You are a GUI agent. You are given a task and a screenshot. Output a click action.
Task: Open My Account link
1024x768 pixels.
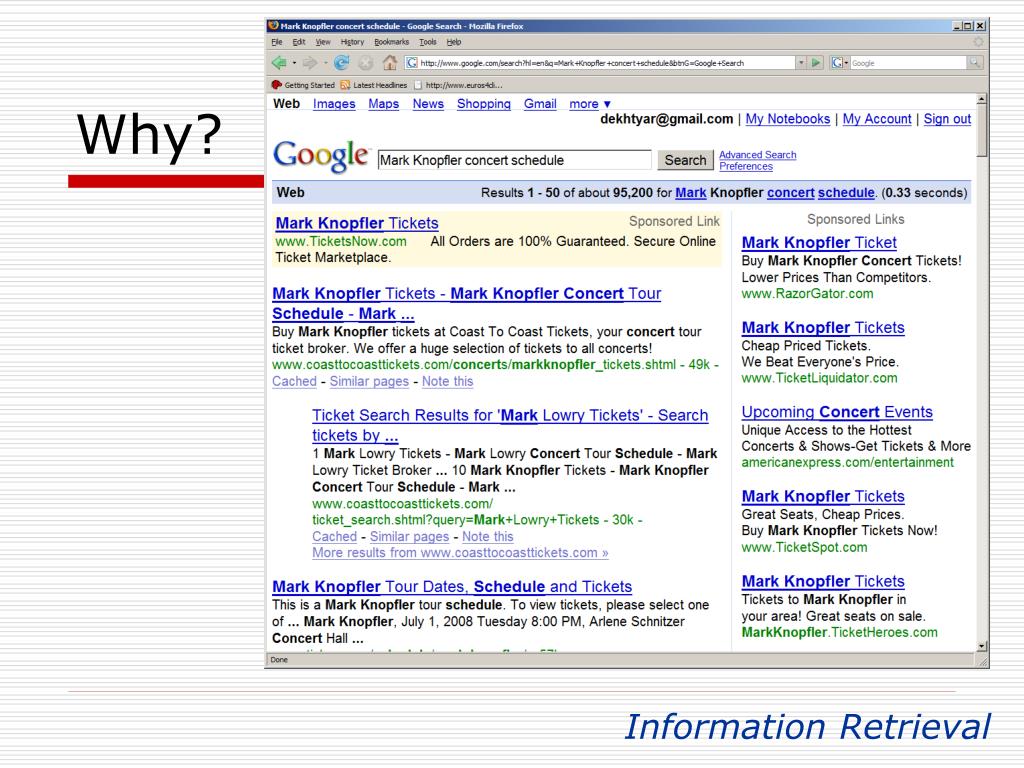(876, 119)
